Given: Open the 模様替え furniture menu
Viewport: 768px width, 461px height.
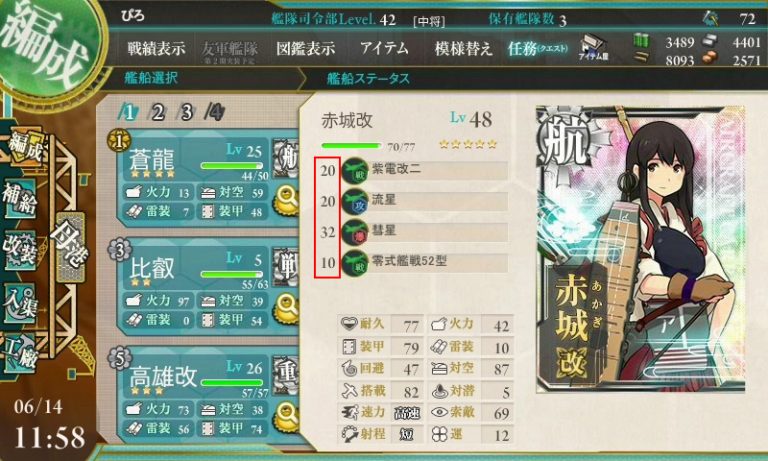Looking at the screenshot, I should click(x=463, y=49).
